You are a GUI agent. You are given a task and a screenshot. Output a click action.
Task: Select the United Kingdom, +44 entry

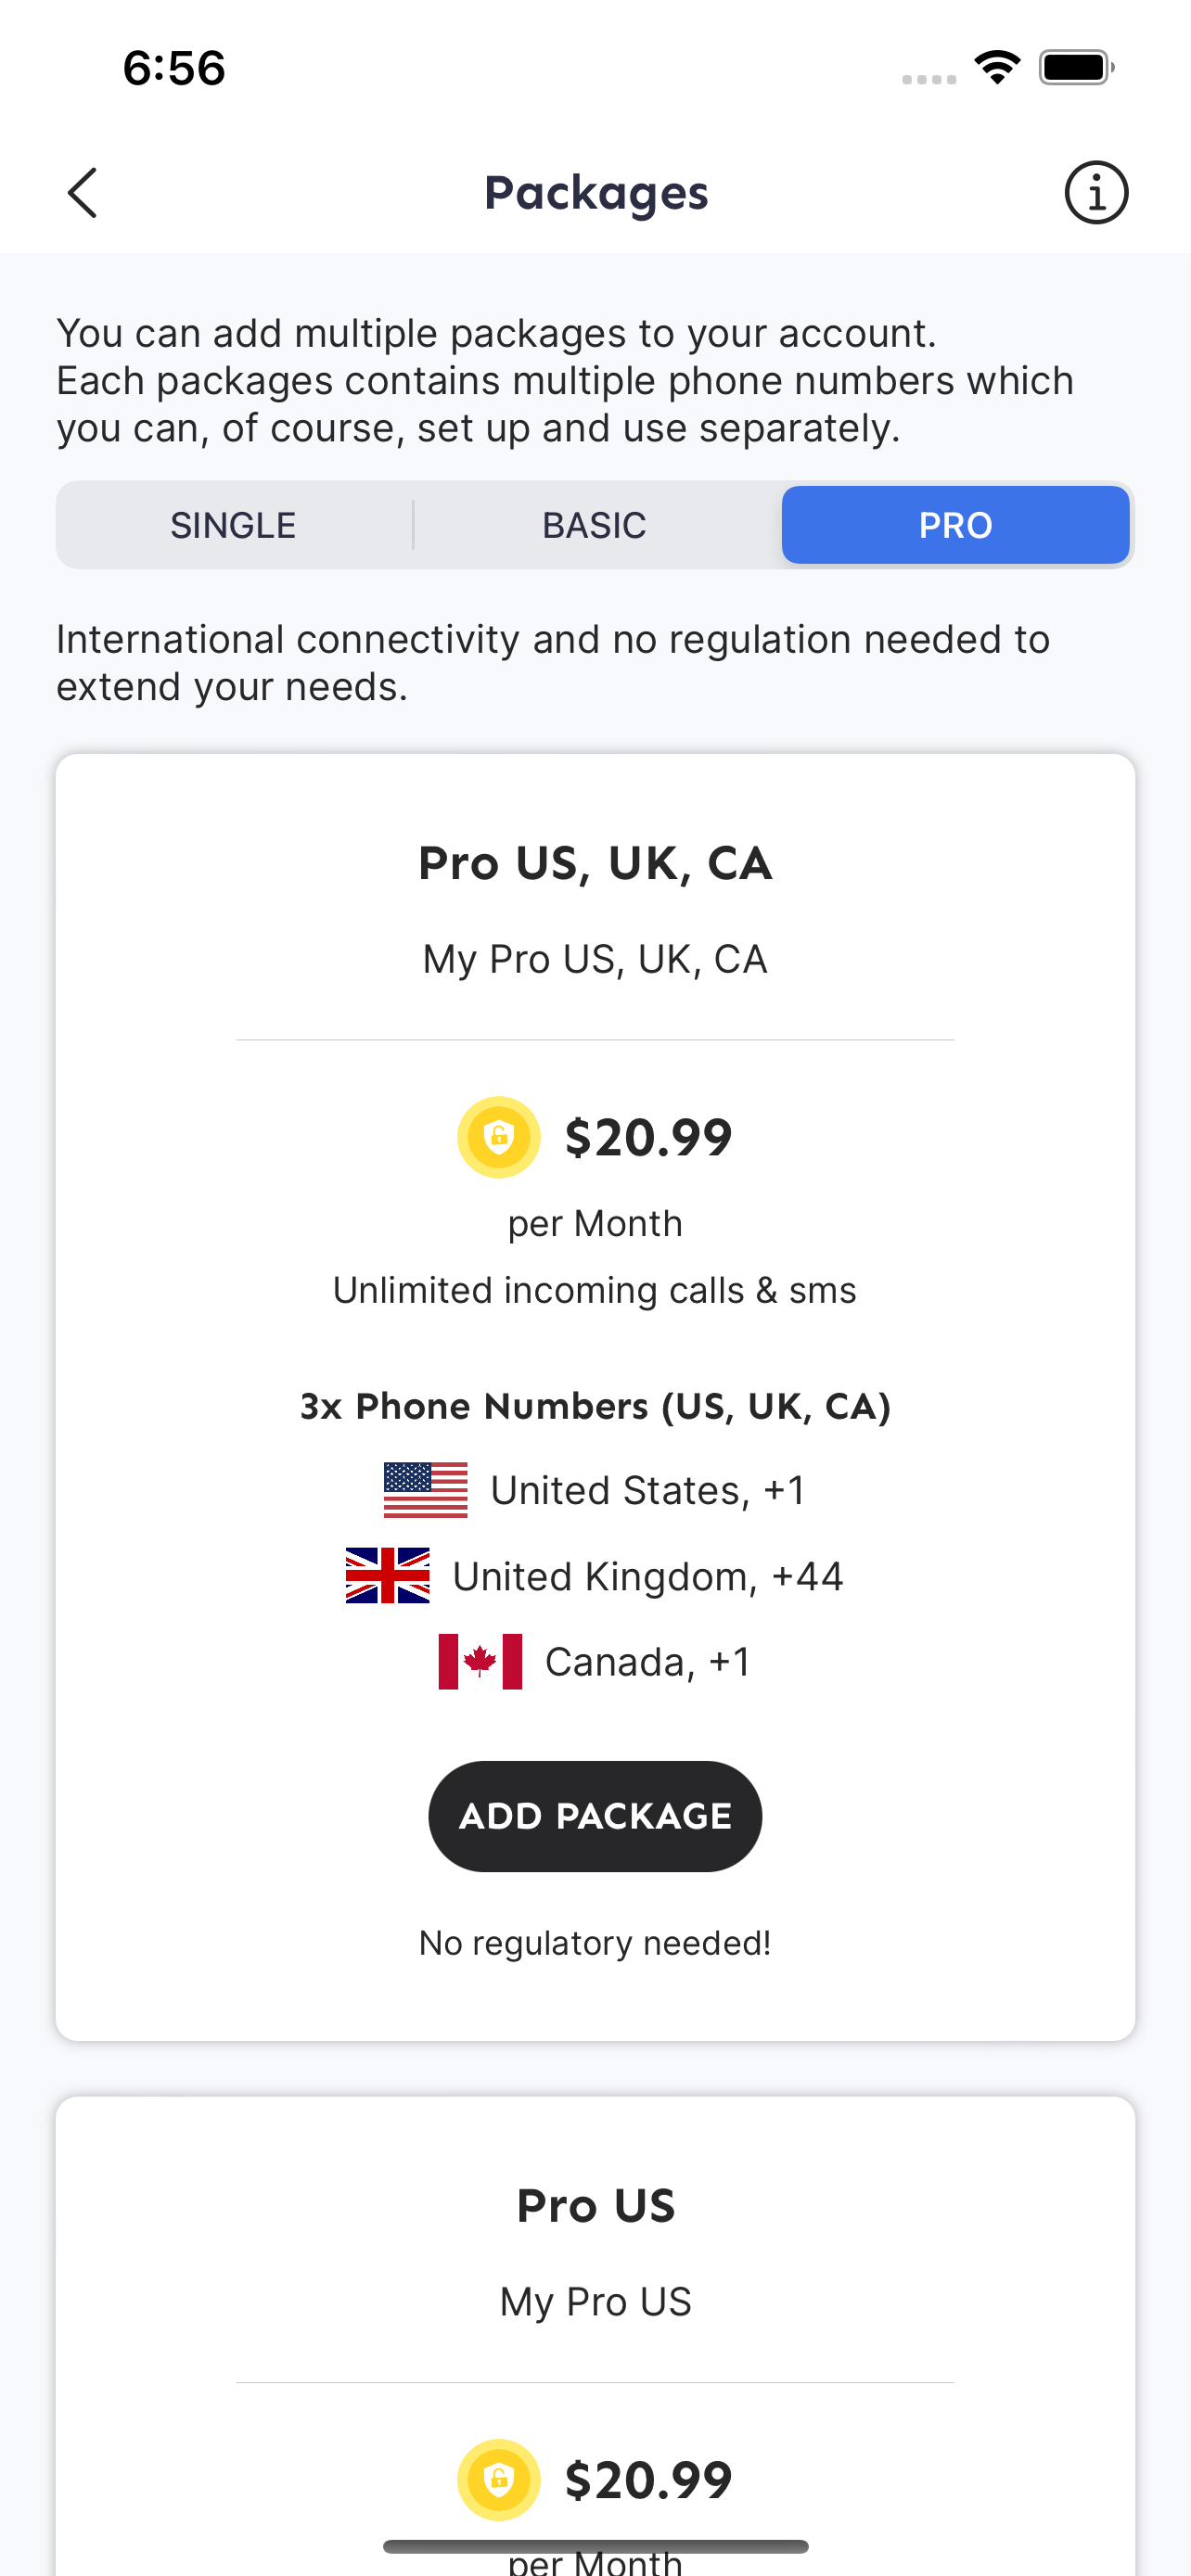point(595,1576)
